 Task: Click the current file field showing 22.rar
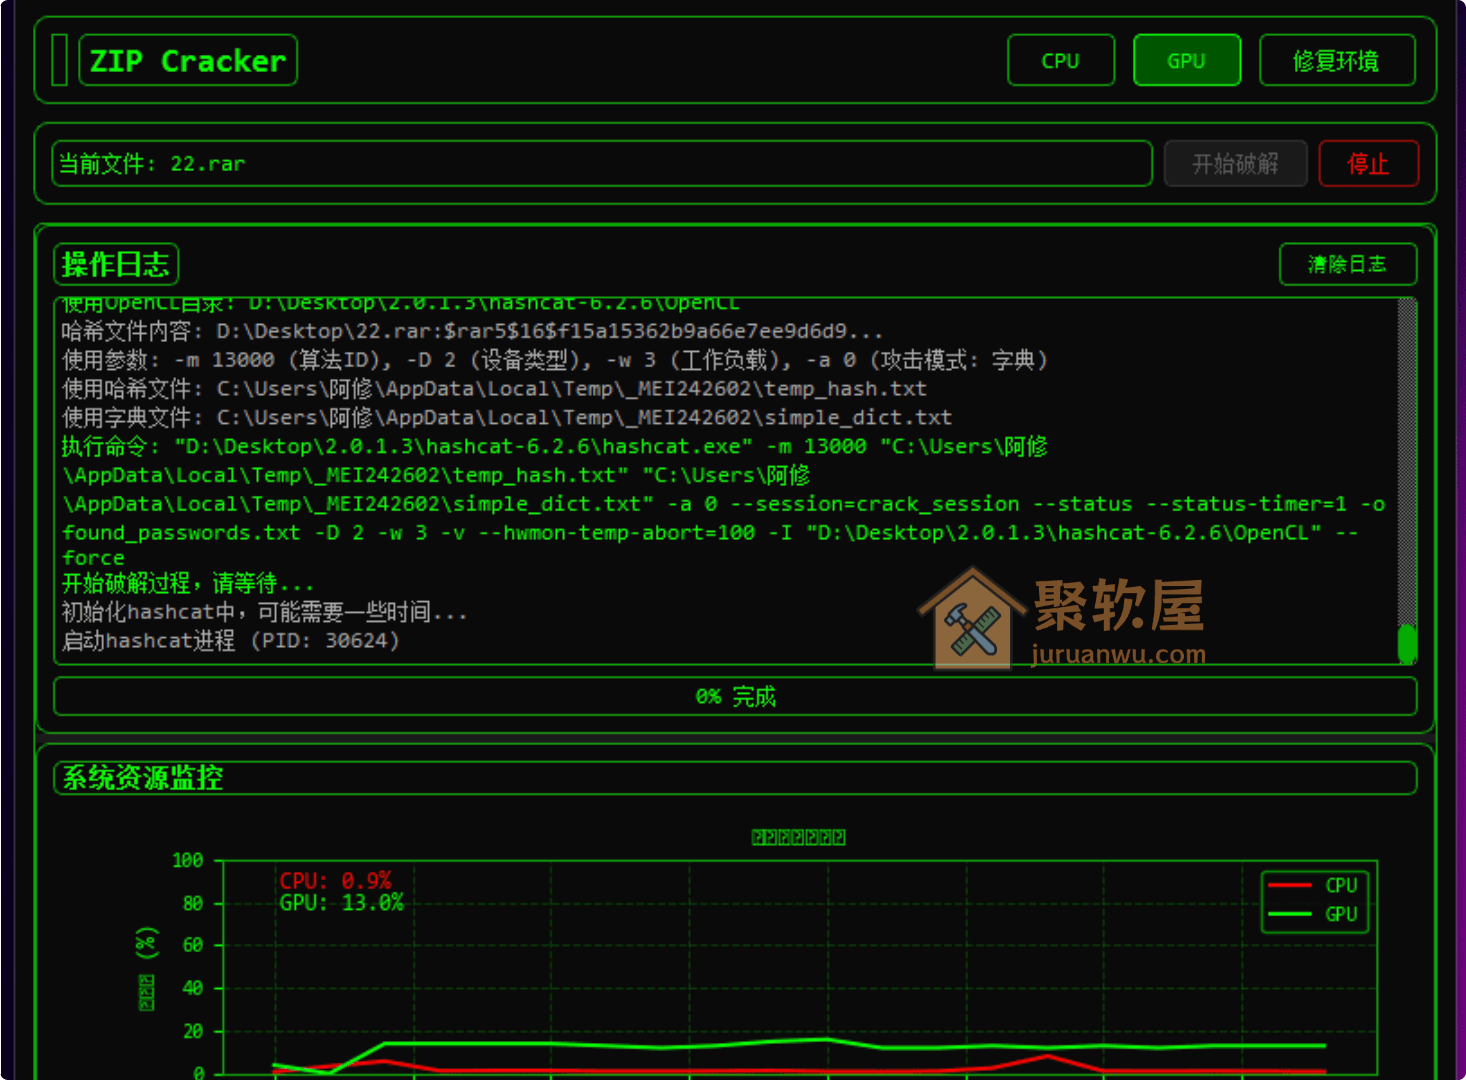[600, 164]
